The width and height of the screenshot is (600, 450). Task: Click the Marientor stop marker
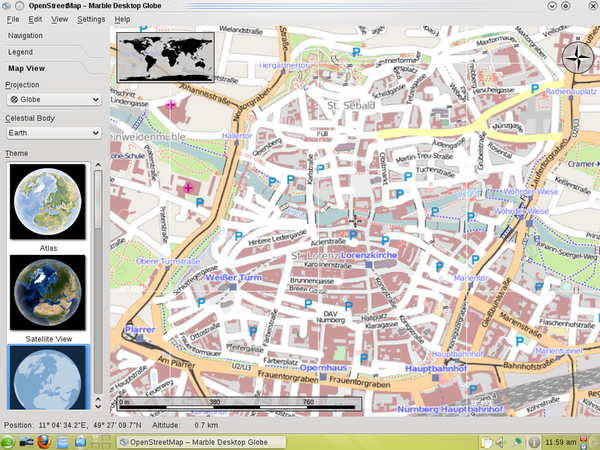tap(471, 285)
